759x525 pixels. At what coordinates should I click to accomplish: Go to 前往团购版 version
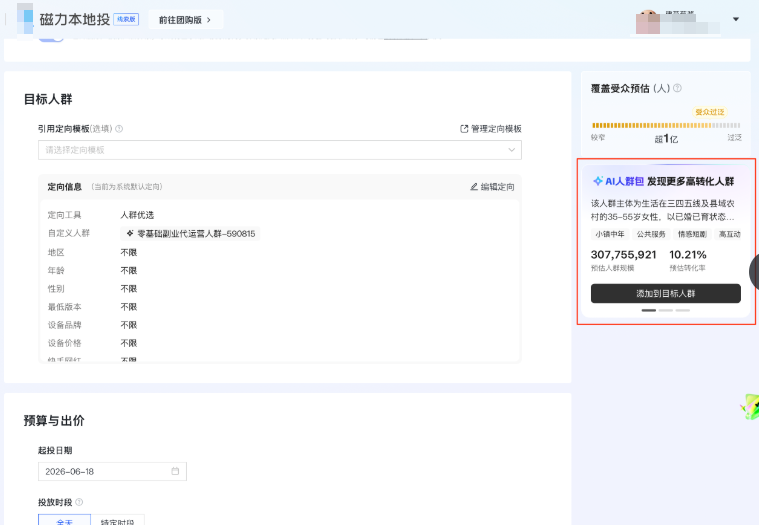tap(185, 20)
